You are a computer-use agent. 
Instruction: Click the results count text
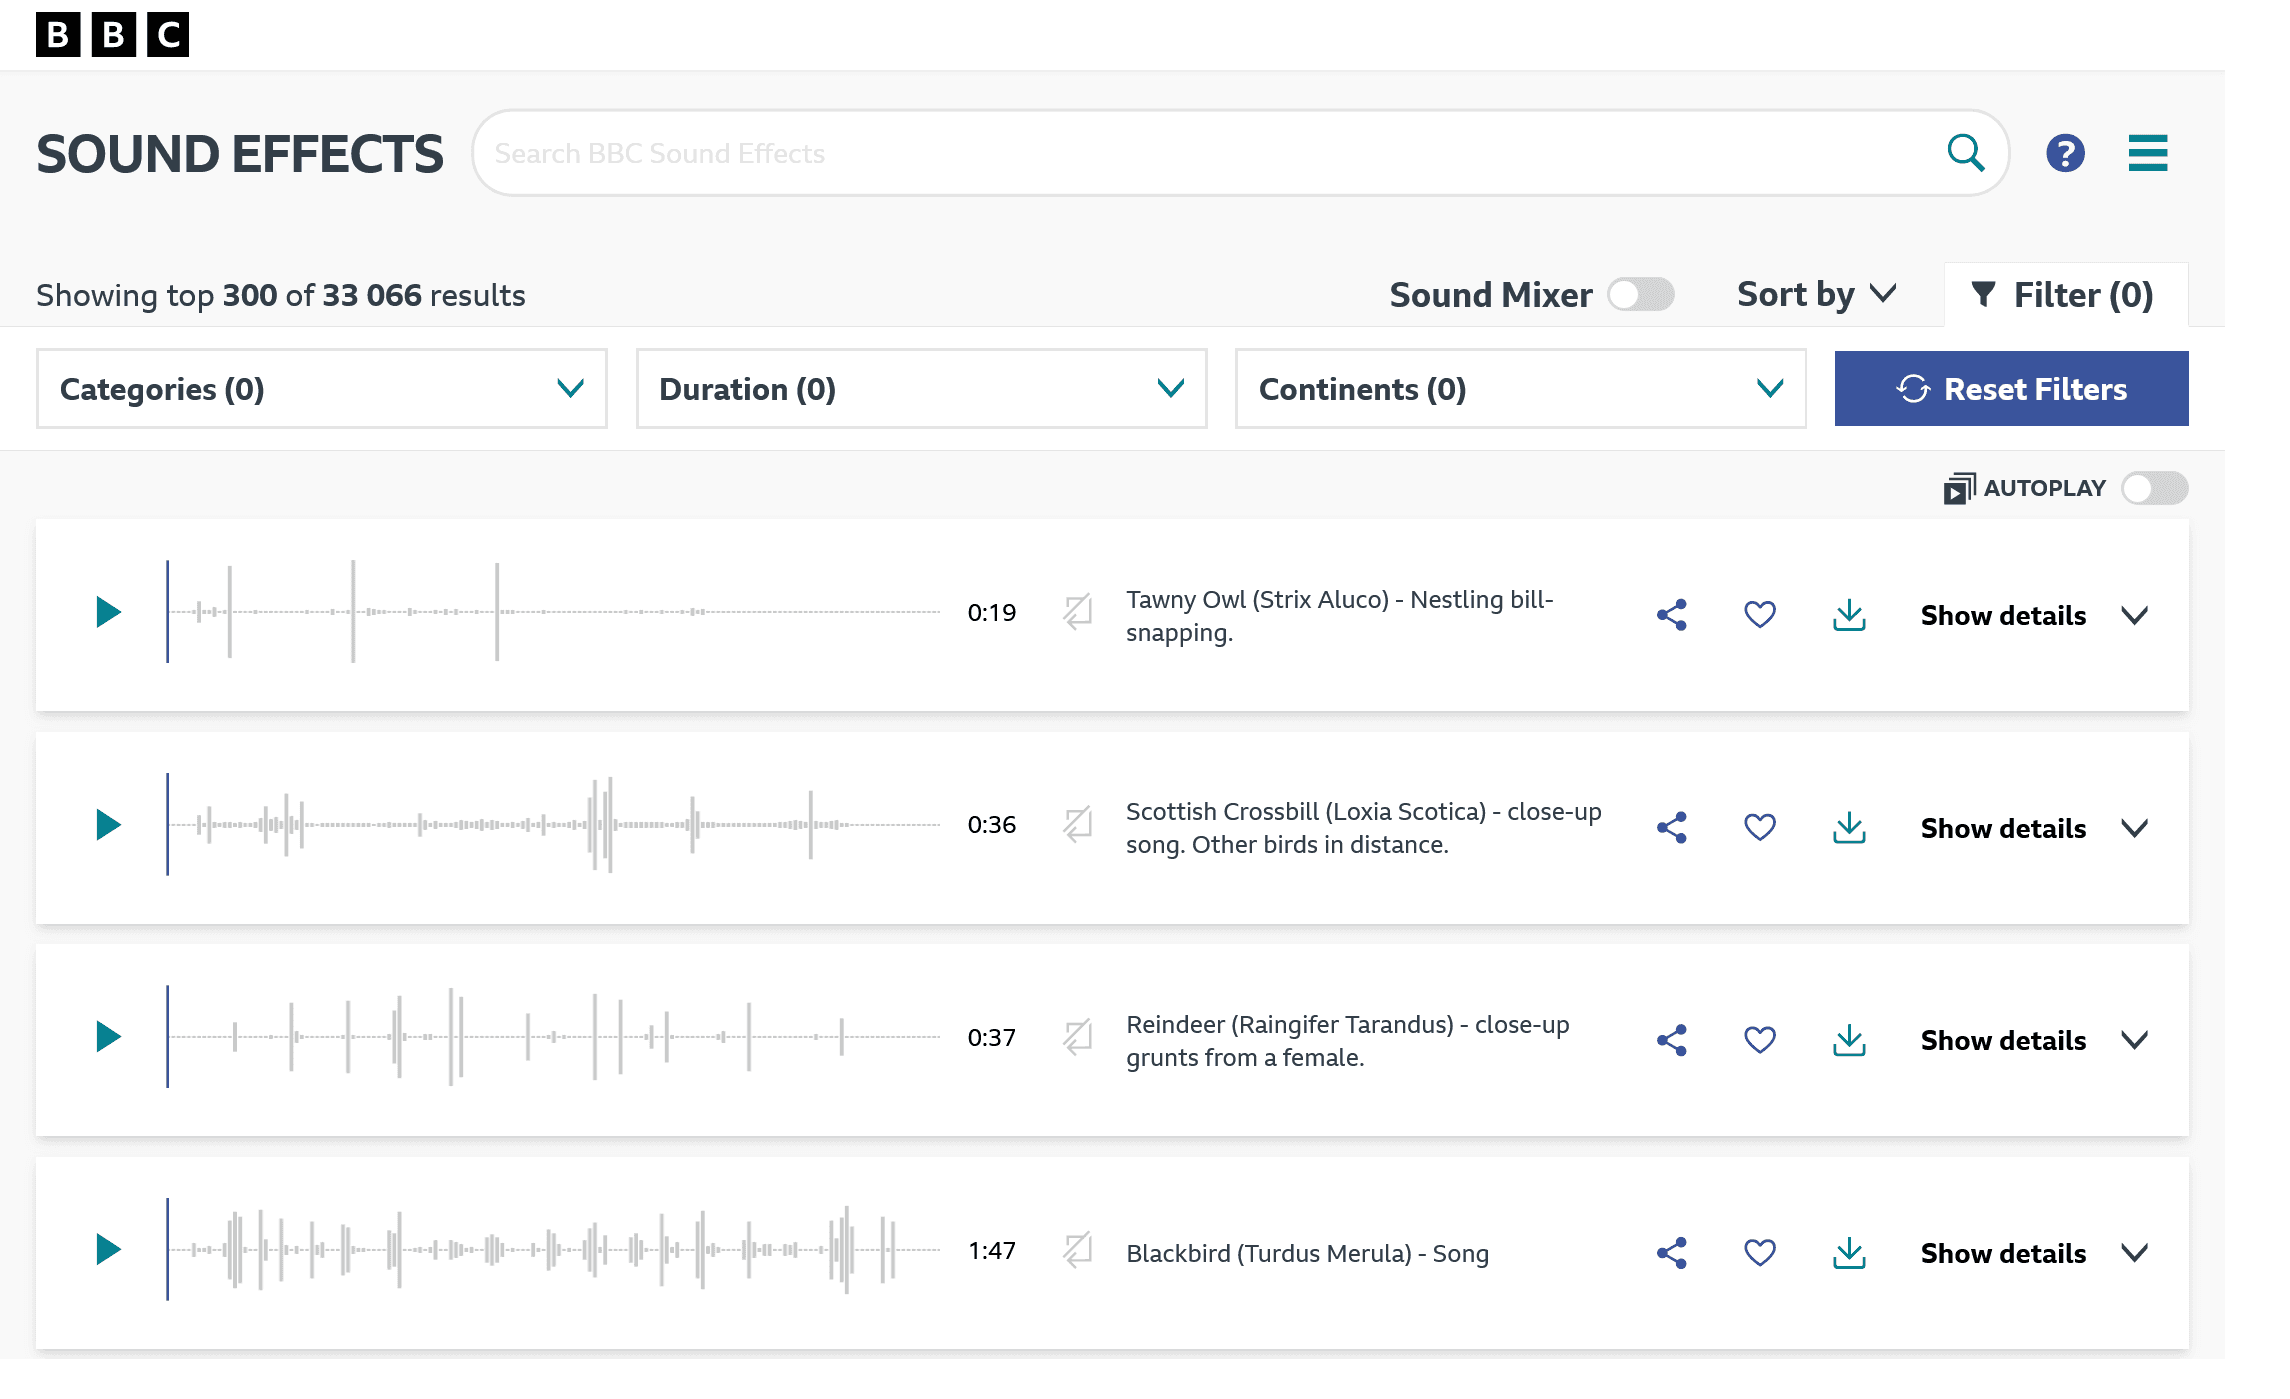pos(281,295)
